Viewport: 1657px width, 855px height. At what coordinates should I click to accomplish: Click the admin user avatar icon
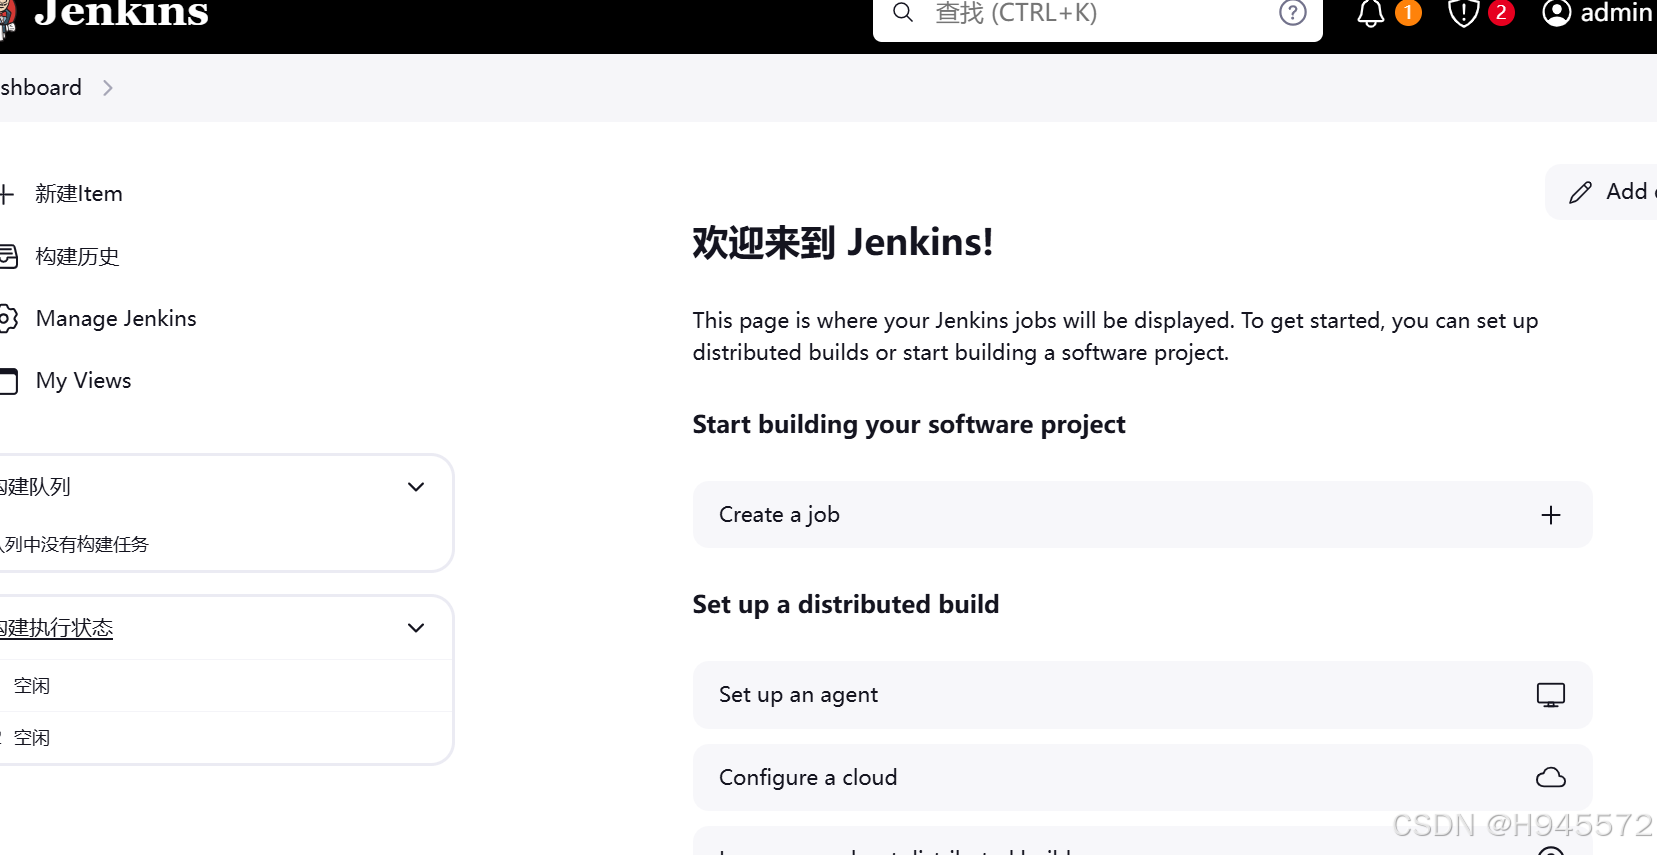[x=1556, y=12]
